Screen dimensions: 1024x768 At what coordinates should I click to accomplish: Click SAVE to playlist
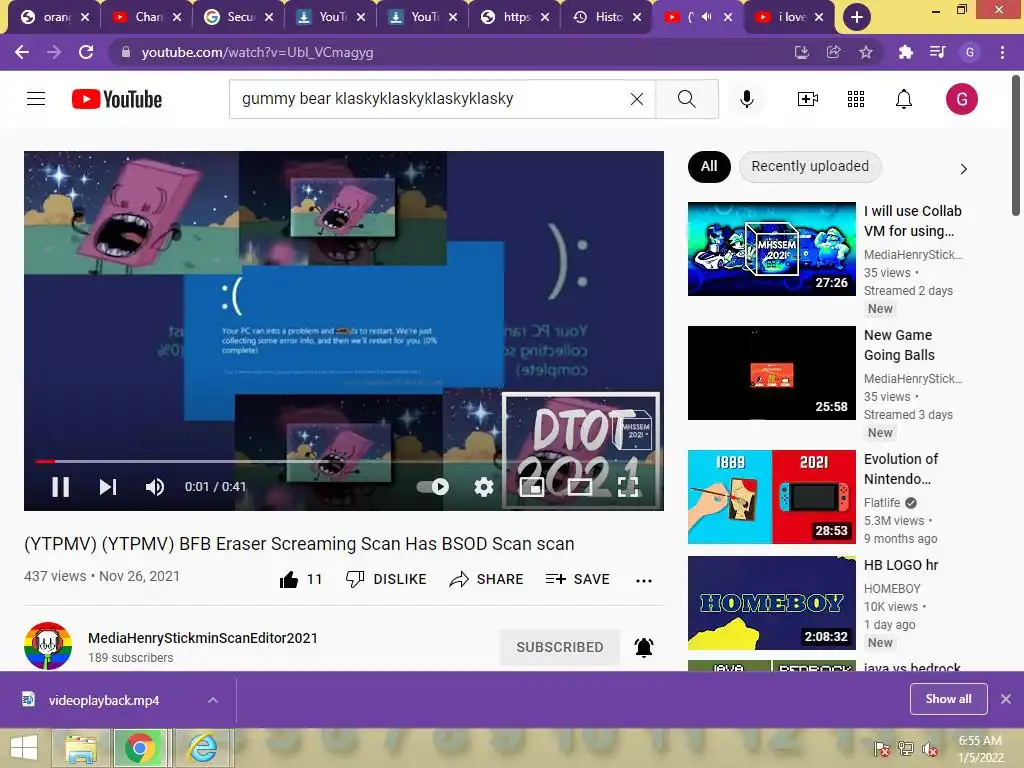577,579
